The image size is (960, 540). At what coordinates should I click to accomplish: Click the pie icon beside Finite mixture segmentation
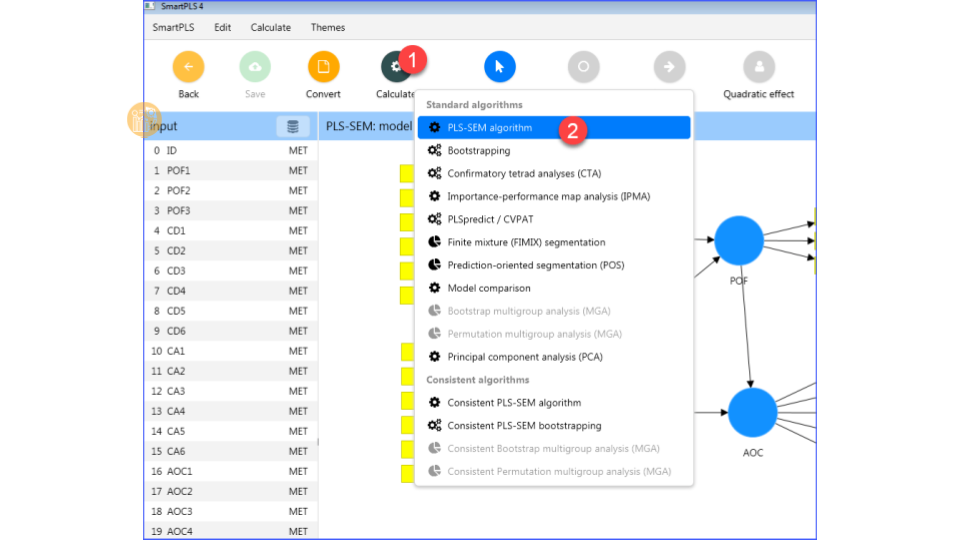(434, 242)
